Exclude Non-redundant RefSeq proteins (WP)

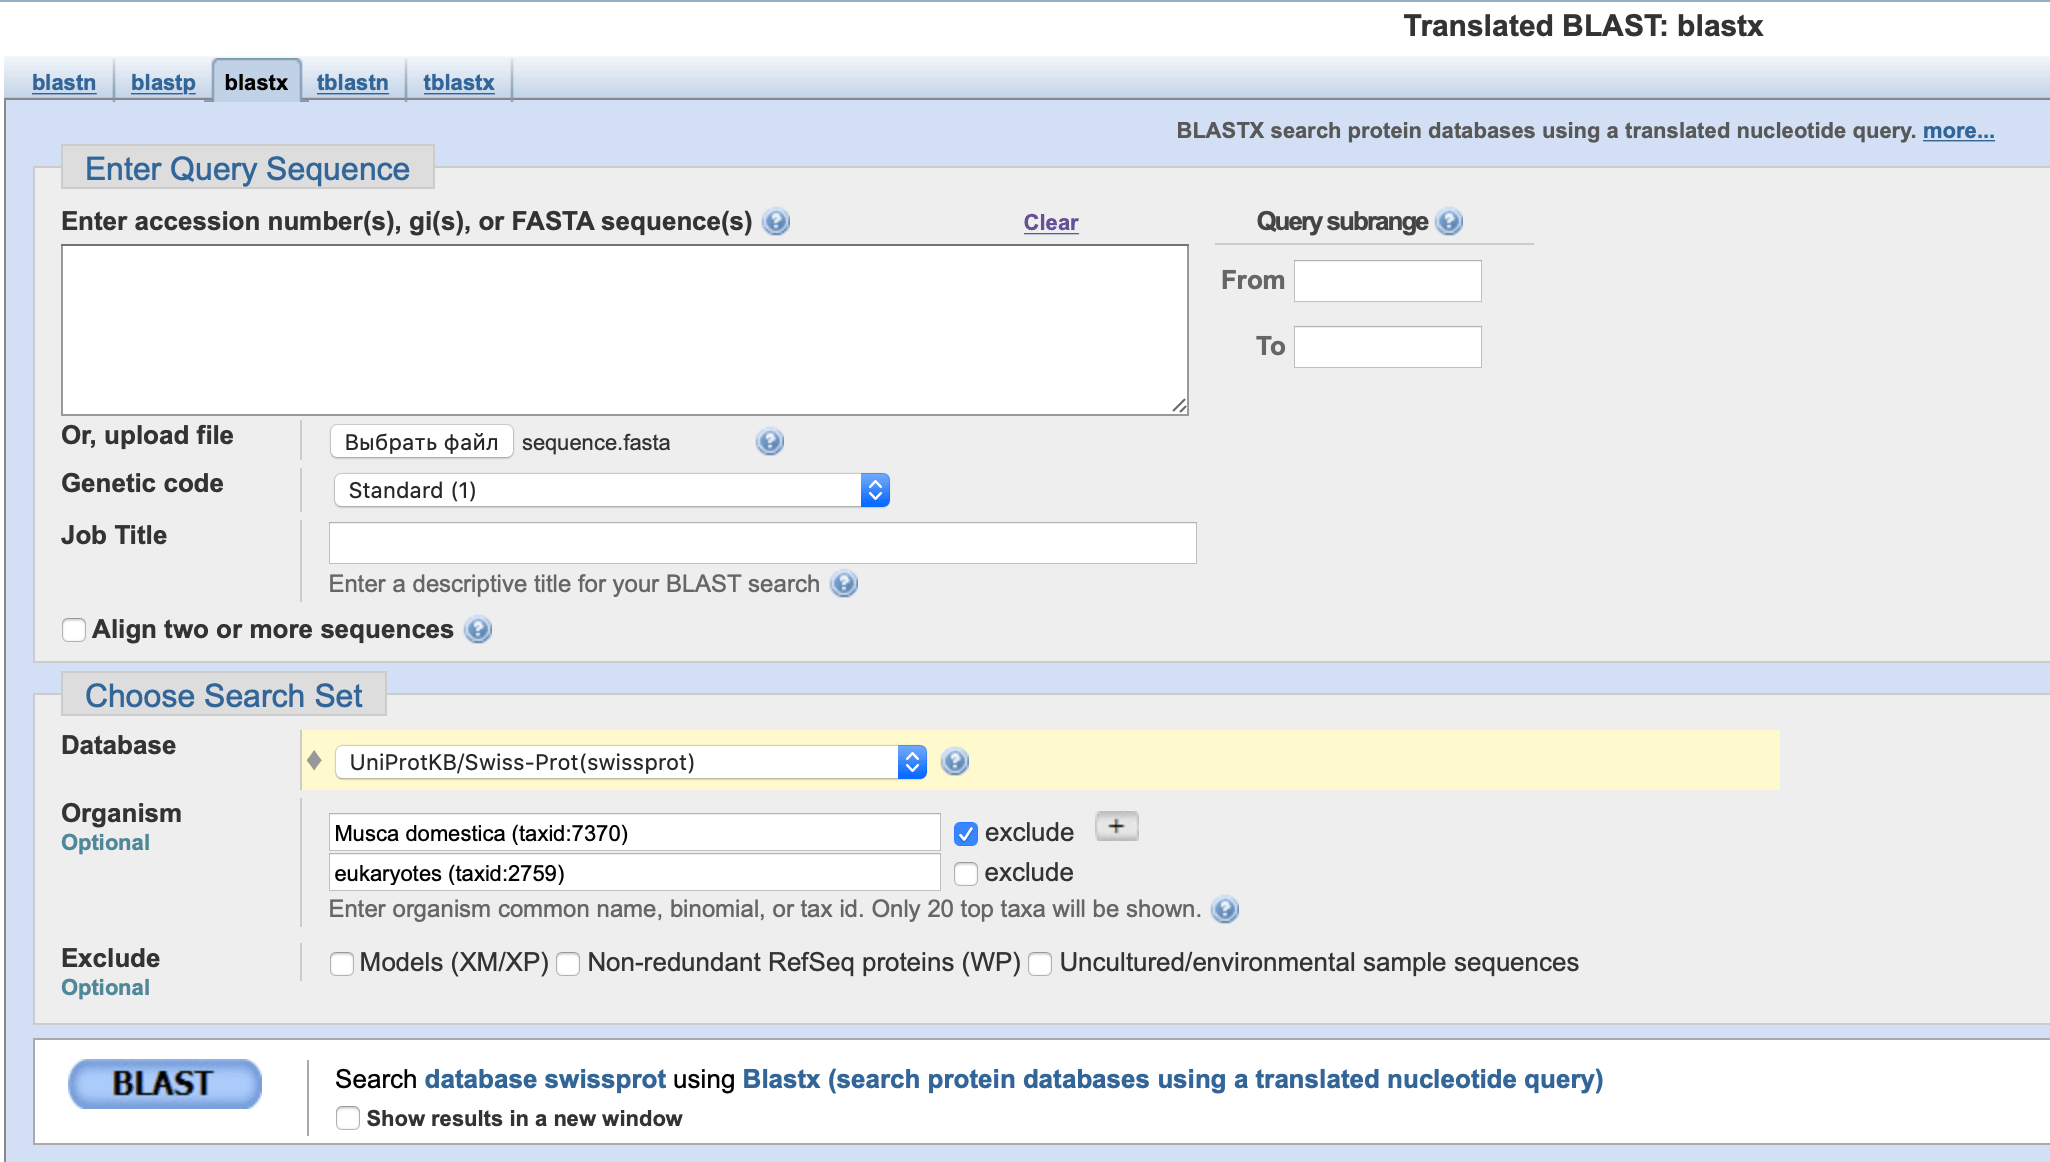coord(568,963)
